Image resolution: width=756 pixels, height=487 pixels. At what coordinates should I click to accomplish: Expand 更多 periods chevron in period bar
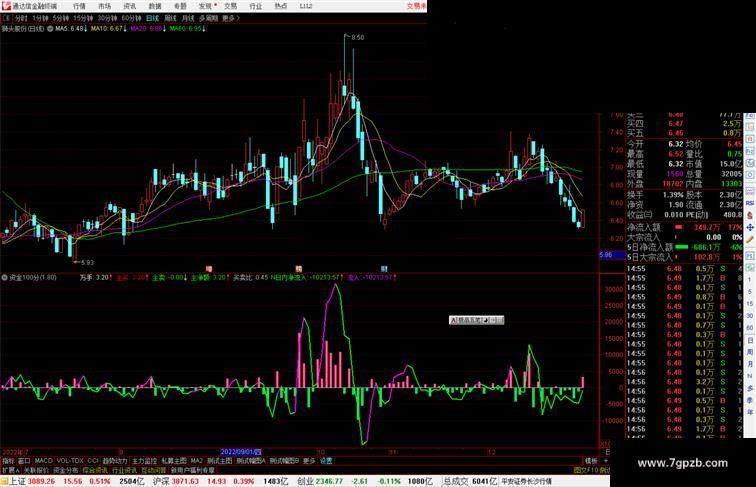(231, 18)
